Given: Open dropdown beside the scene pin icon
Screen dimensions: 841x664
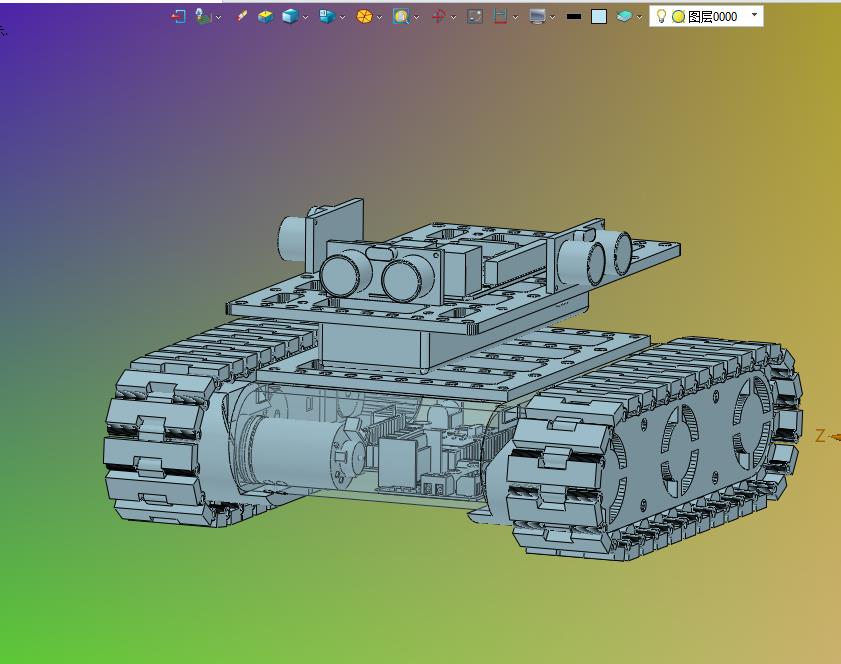Looking at the screenshot, I should (x=218, y=17).
